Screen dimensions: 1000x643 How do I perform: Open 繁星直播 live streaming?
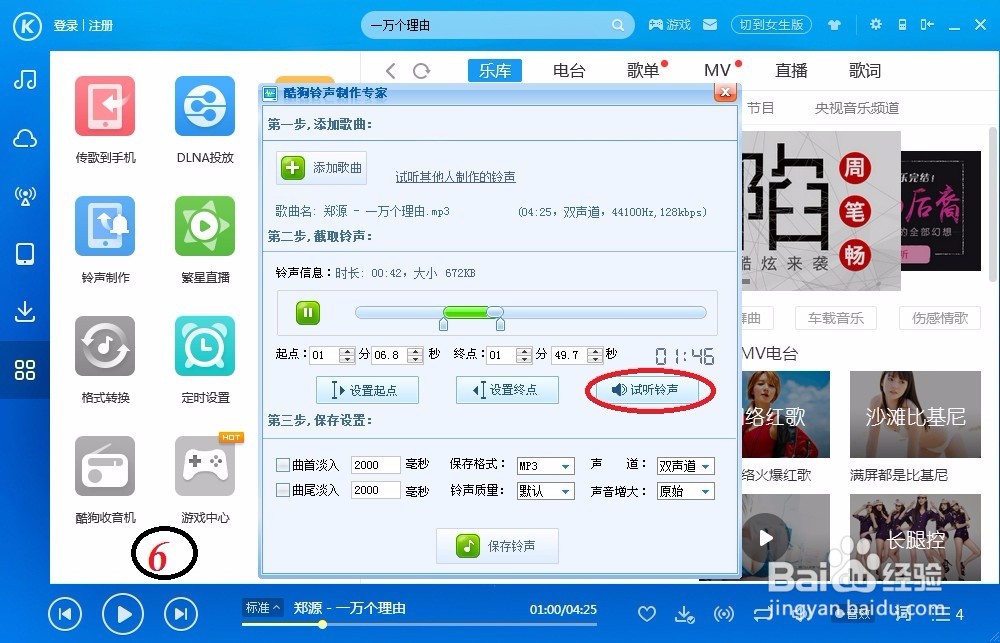coord(205,226)
